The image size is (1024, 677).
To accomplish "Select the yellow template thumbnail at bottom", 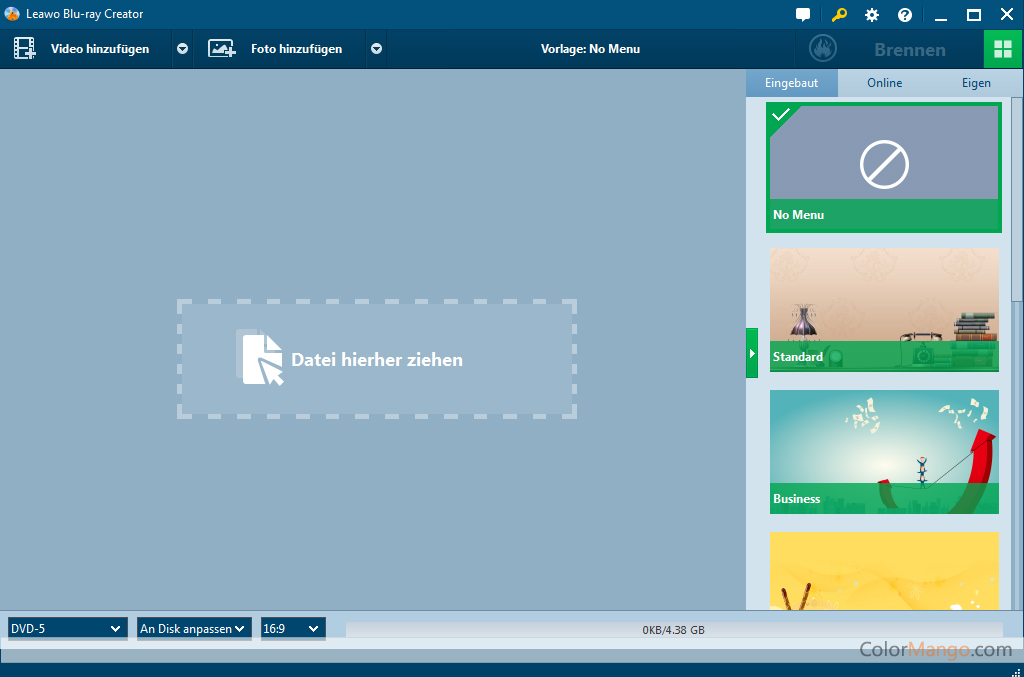I will (x=884, y=571).
